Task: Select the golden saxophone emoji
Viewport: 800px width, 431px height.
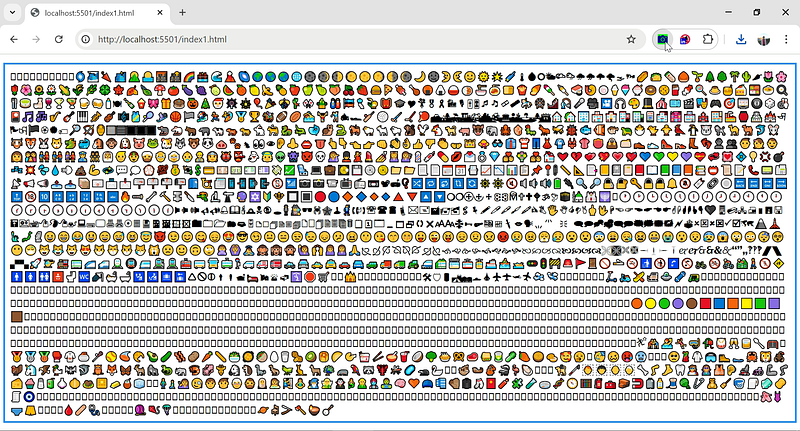Action: click(55, 117)
